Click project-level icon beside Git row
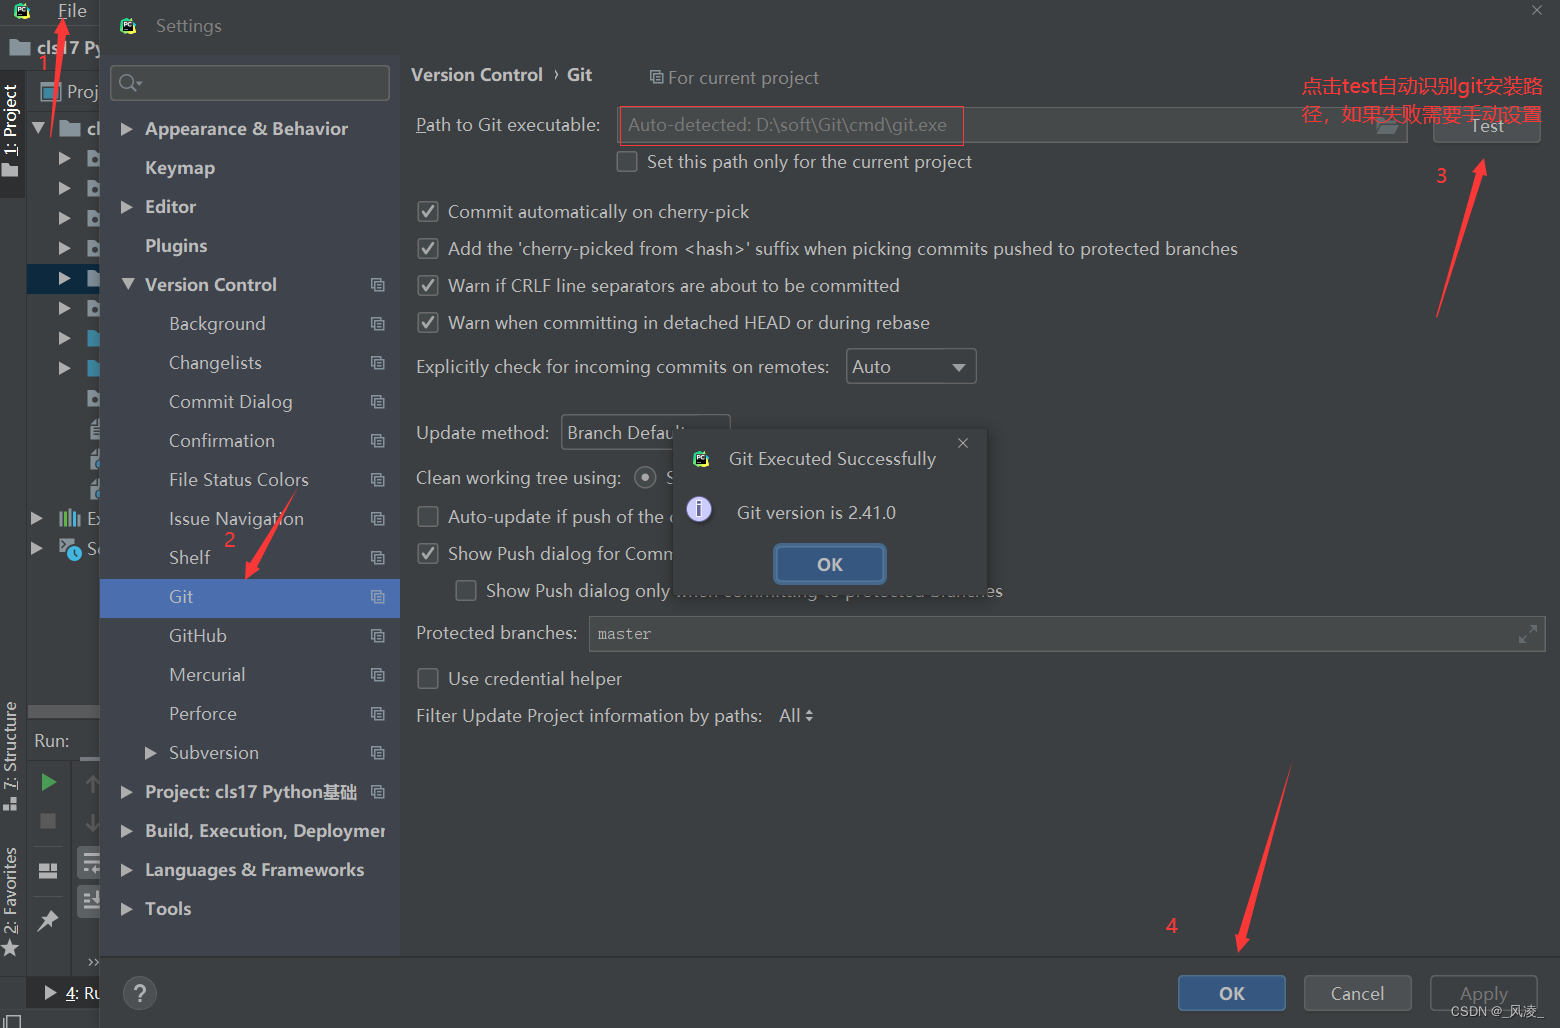This screenshot has height=1028, width=1560. [x=377, y=597]
